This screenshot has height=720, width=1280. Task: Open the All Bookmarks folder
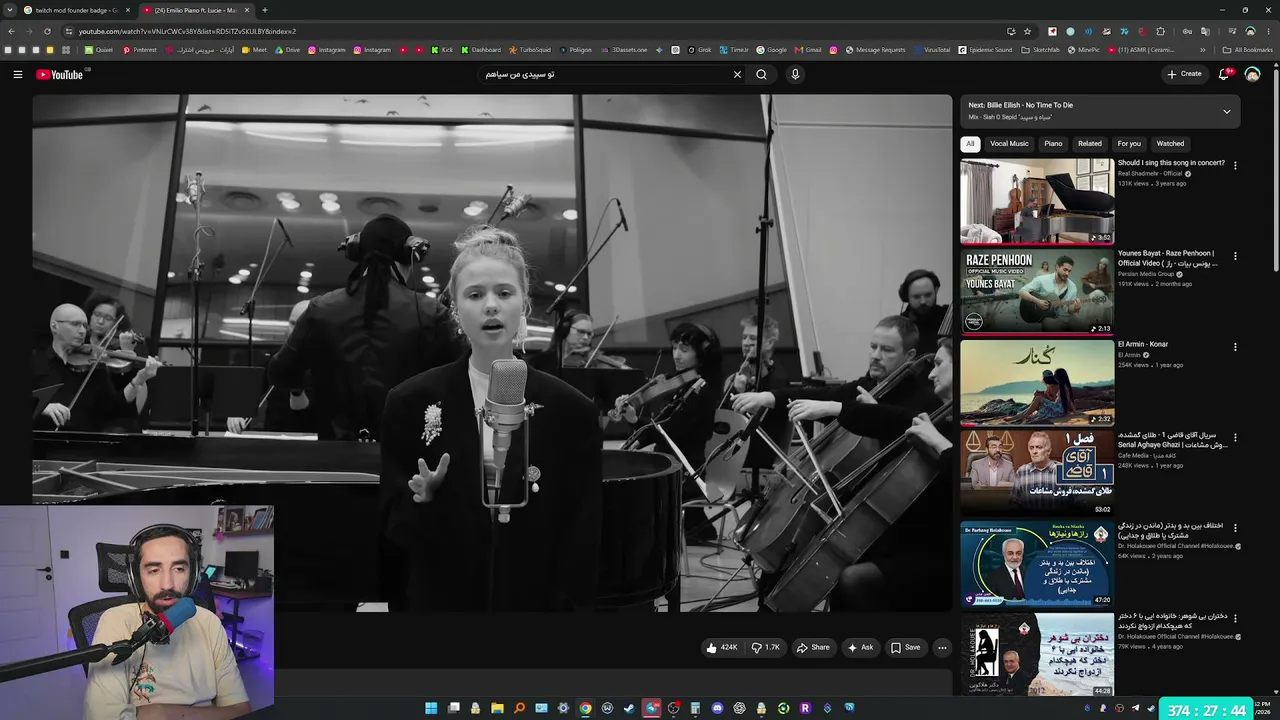[x=1247, y=50]
